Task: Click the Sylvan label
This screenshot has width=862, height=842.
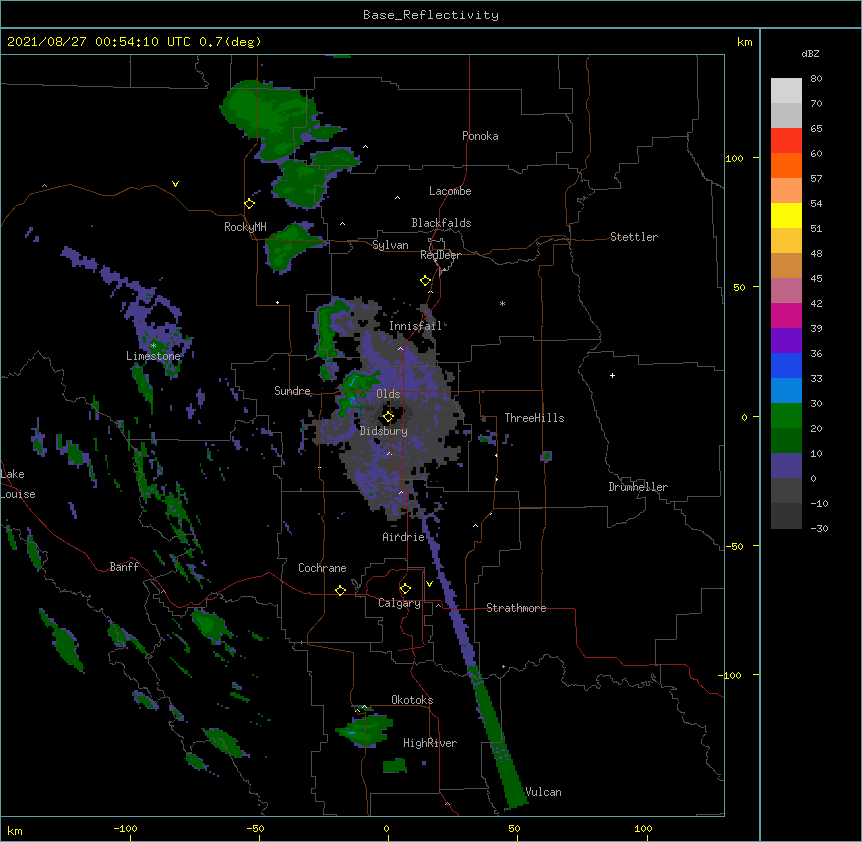Action: coord(390,245)
